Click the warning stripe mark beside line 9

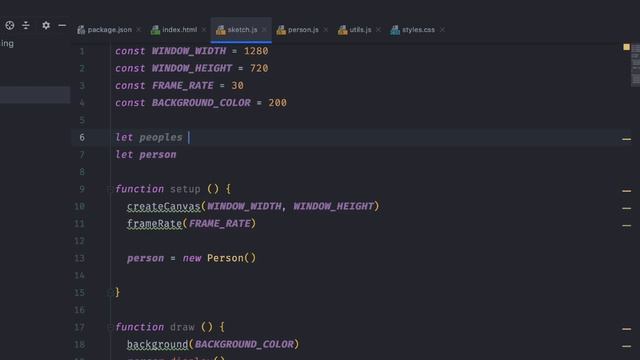(627, 191)
